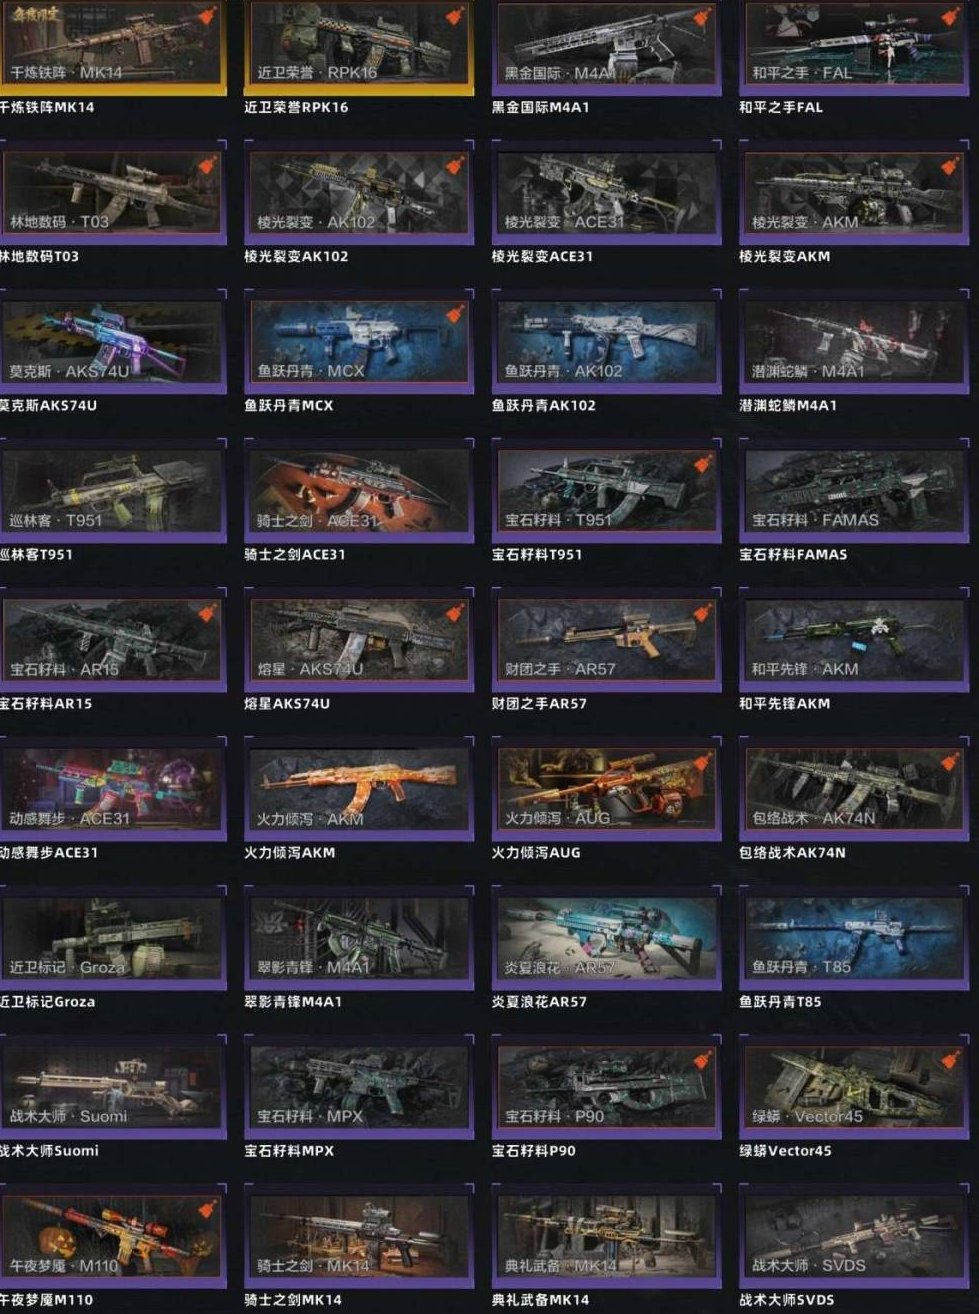The image size is (979, 1314).
Task: Open the 潜渊蛇鳞M4A1 skin card
Action: [853, 342]
